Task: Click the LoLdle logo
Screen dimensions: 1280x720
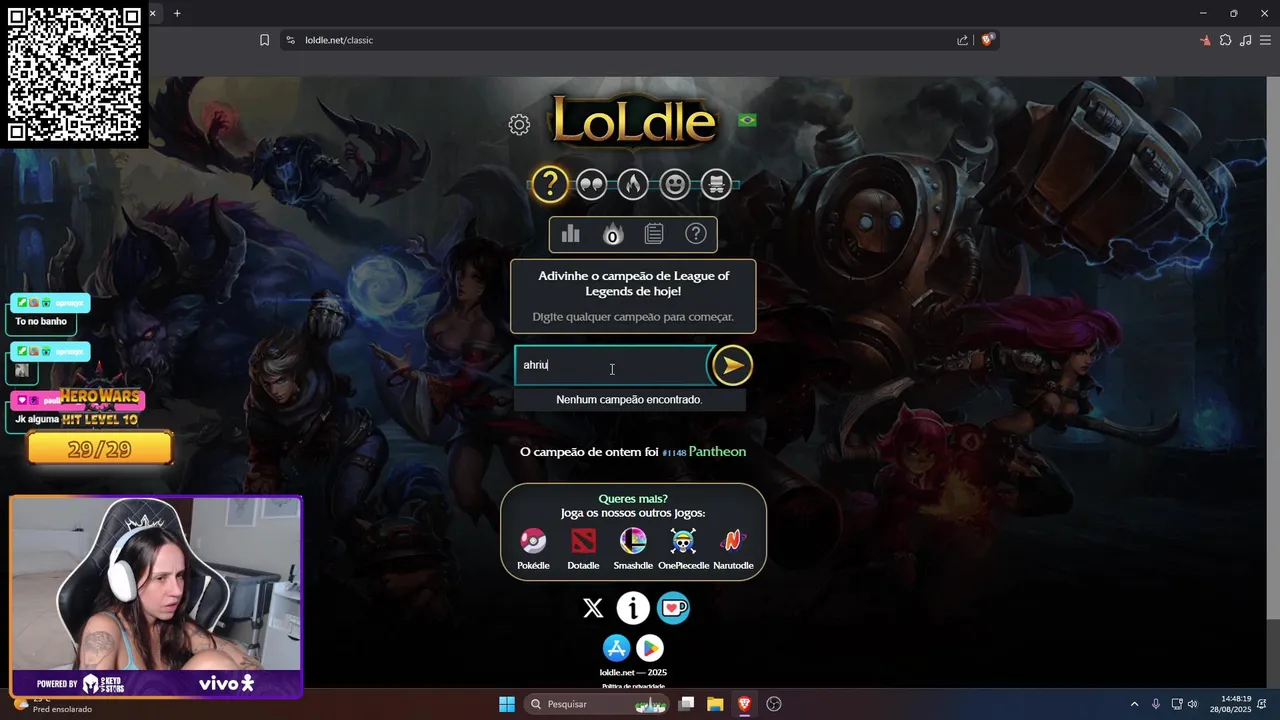Action: click(633, 121)
